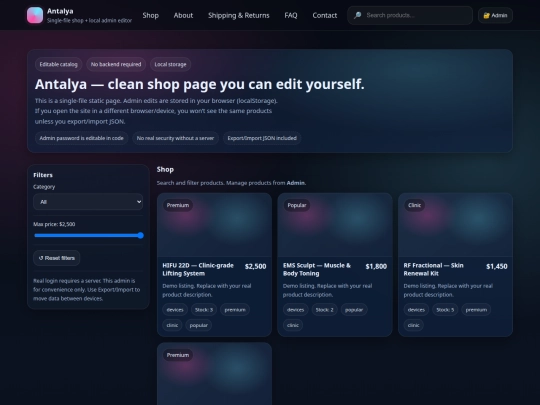Adjust the Max price slider
This screenshot has width=540, height=405.
(x=89, y=236)
